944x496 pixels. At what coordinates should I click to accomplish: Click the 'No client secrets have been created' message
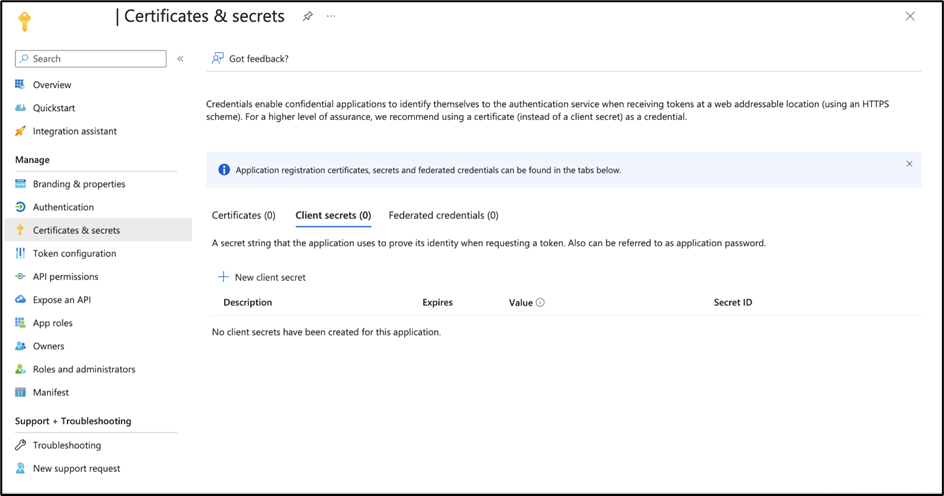[x=326, y=332]
